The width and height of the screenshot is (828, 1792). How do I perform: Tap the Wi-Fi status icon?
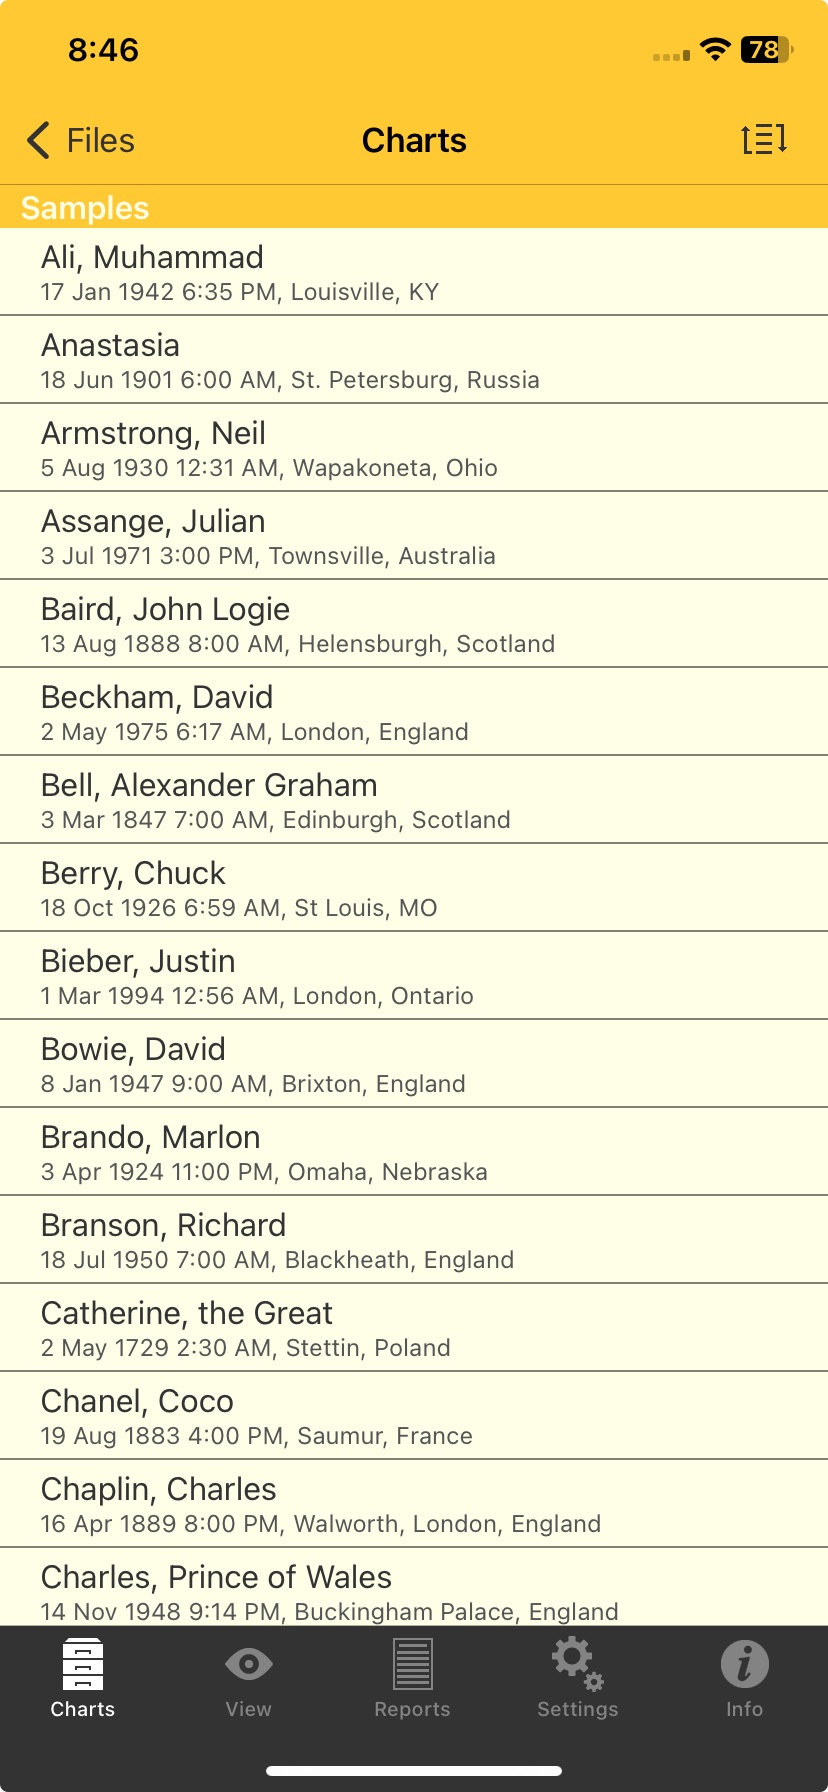714,49
